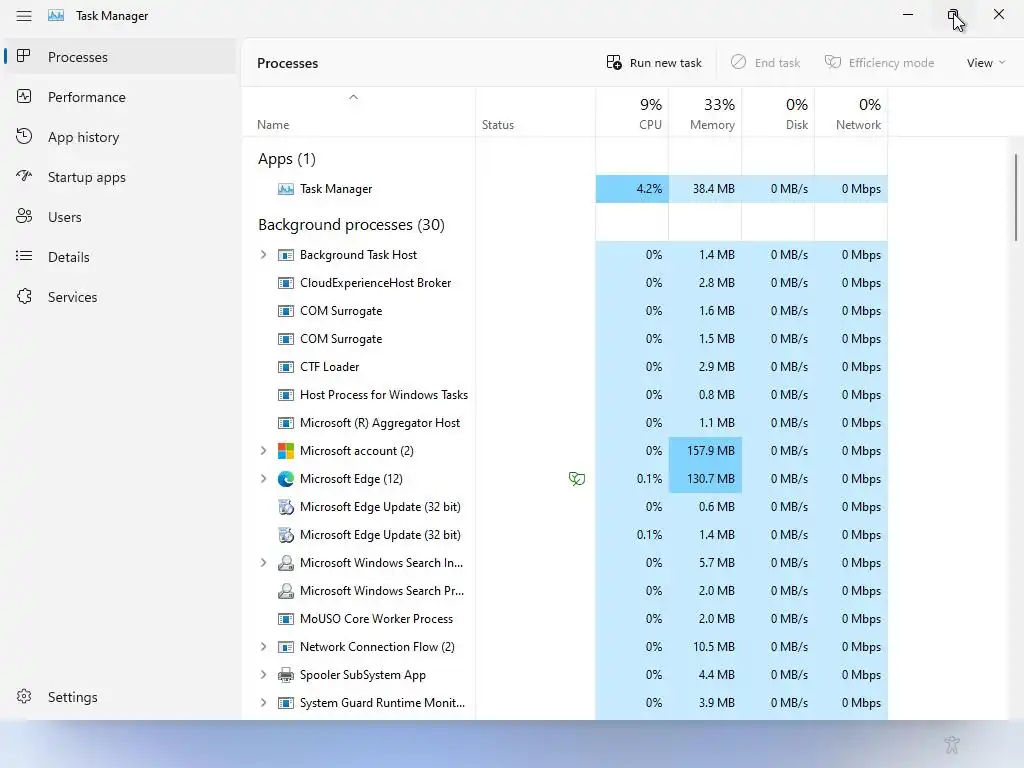
Task: Select the Processes sidebar icon
Action: pyautogui.click(x=24, y=56)
